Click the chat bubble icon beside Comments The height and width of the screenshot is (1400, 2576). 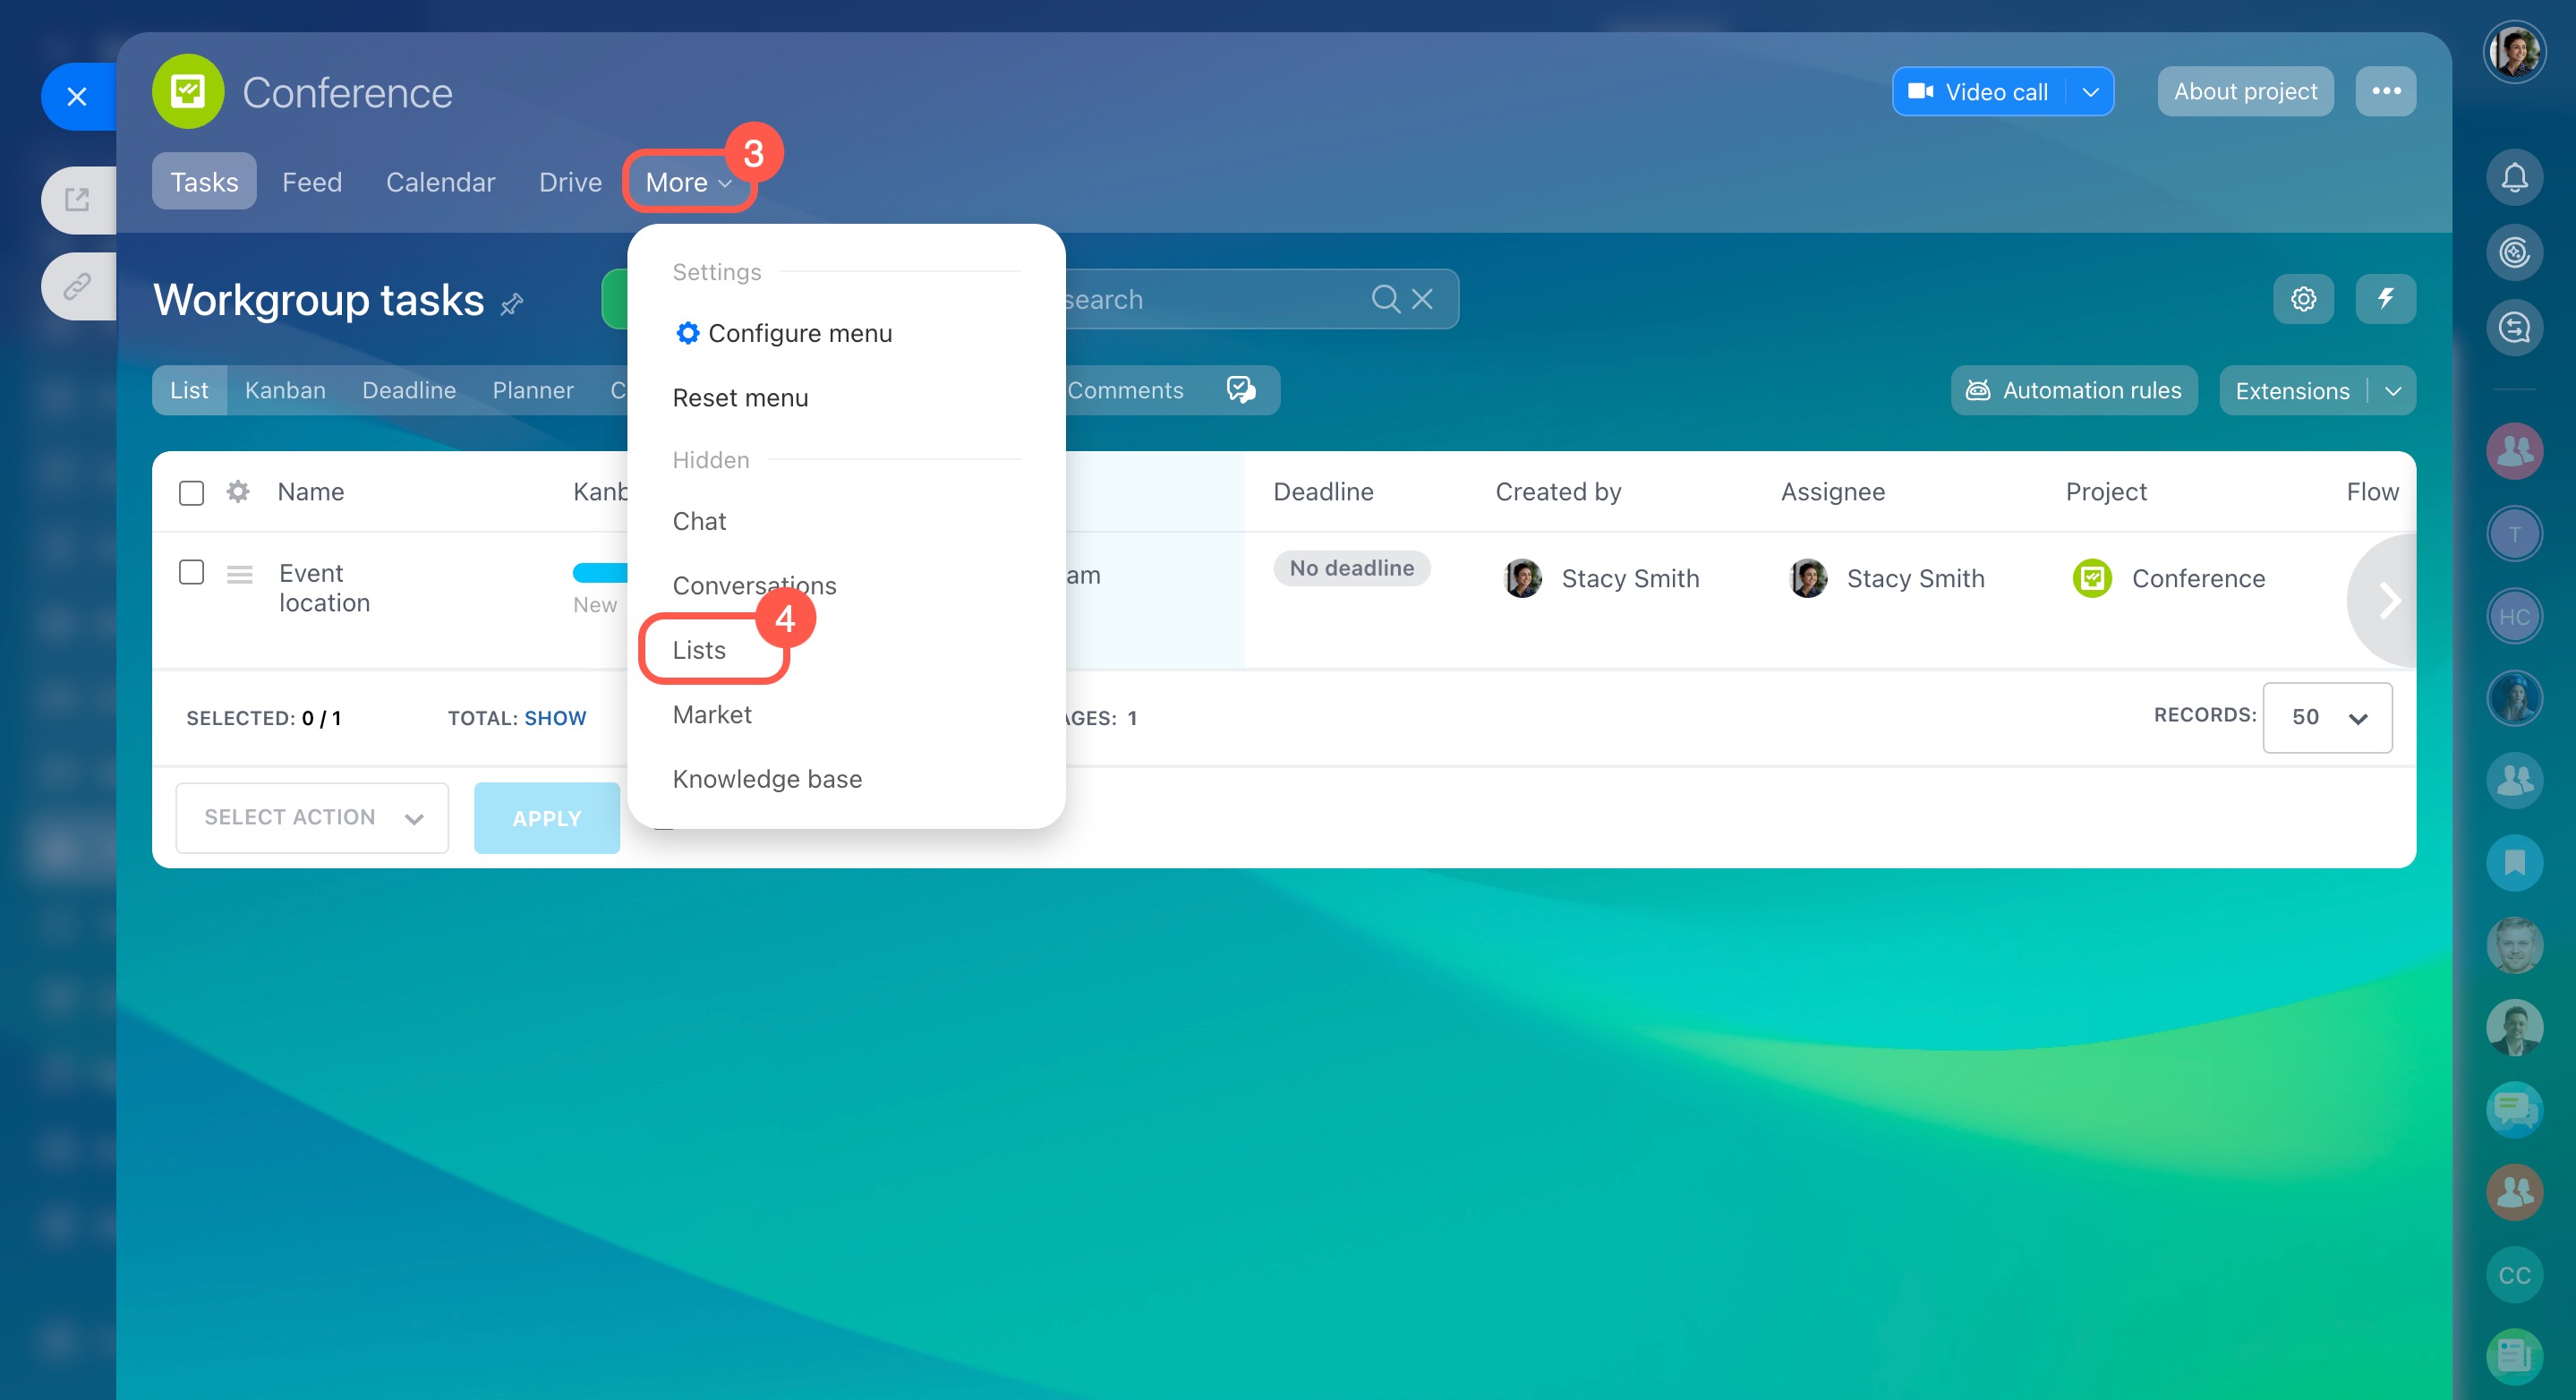pyautogui.click(x=1240, y=390)
